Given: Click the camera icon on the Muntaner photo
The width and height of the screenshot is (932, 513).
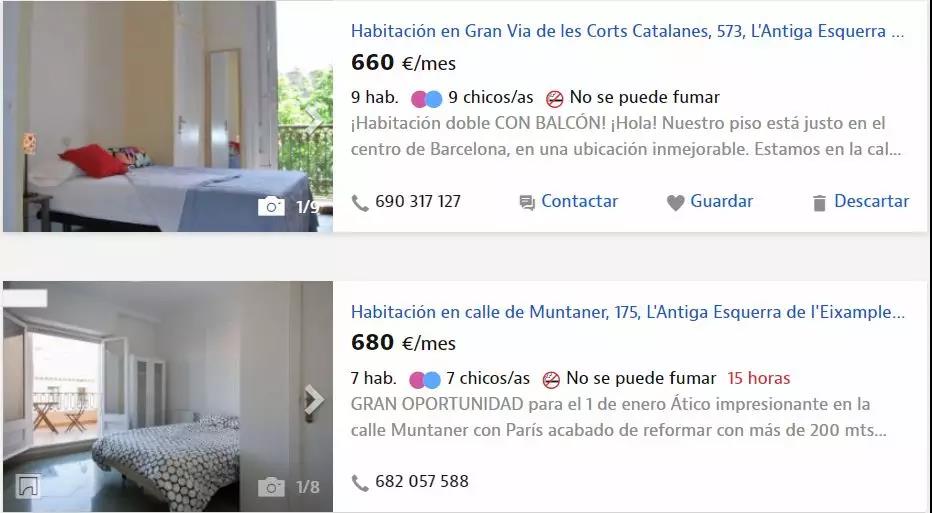Looking at the screenshot, I should pyautogui.click(x=271, y=487).
